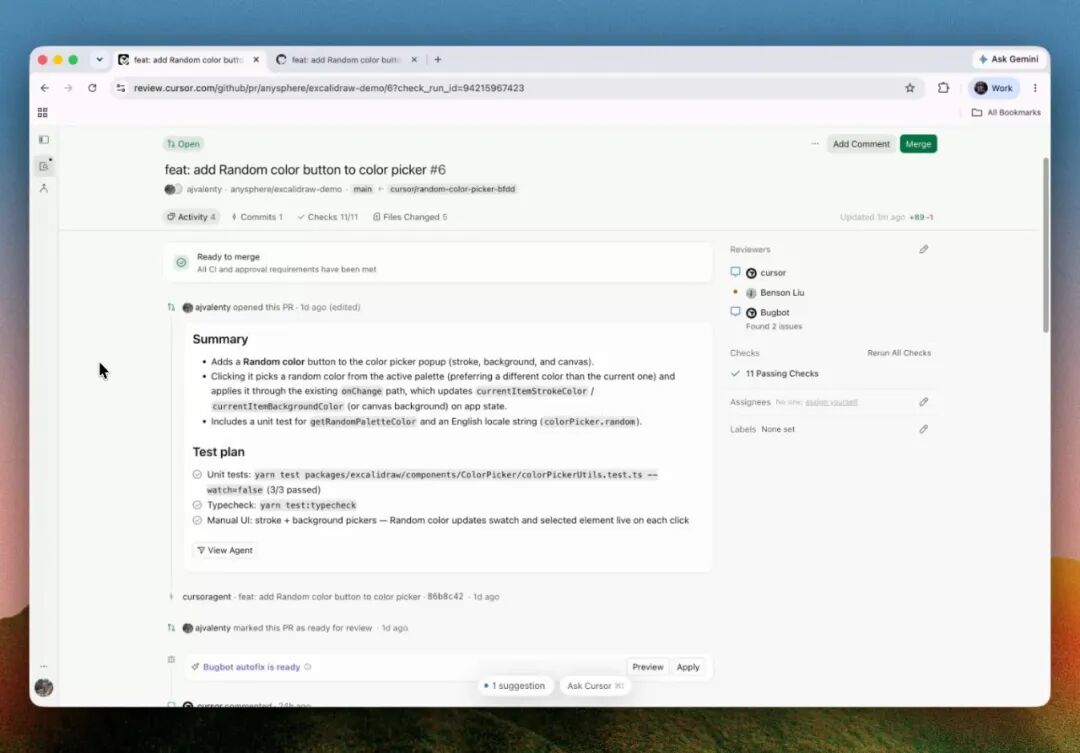Click the cursor reviewer comment icon
The width and height of the screenshot is (1080, 753).
tap(736, 272)
